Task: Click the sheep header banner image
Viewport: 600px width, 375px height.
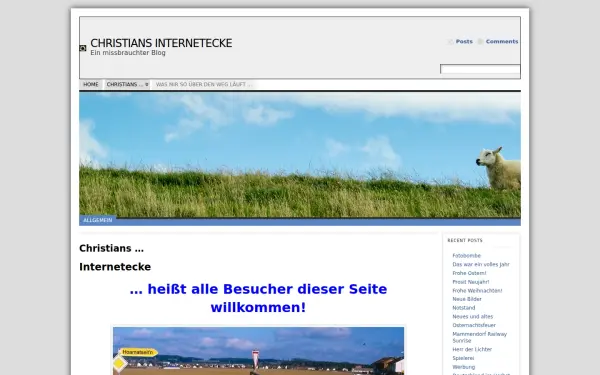Action: pyautogui.click(x=300, y=155)
